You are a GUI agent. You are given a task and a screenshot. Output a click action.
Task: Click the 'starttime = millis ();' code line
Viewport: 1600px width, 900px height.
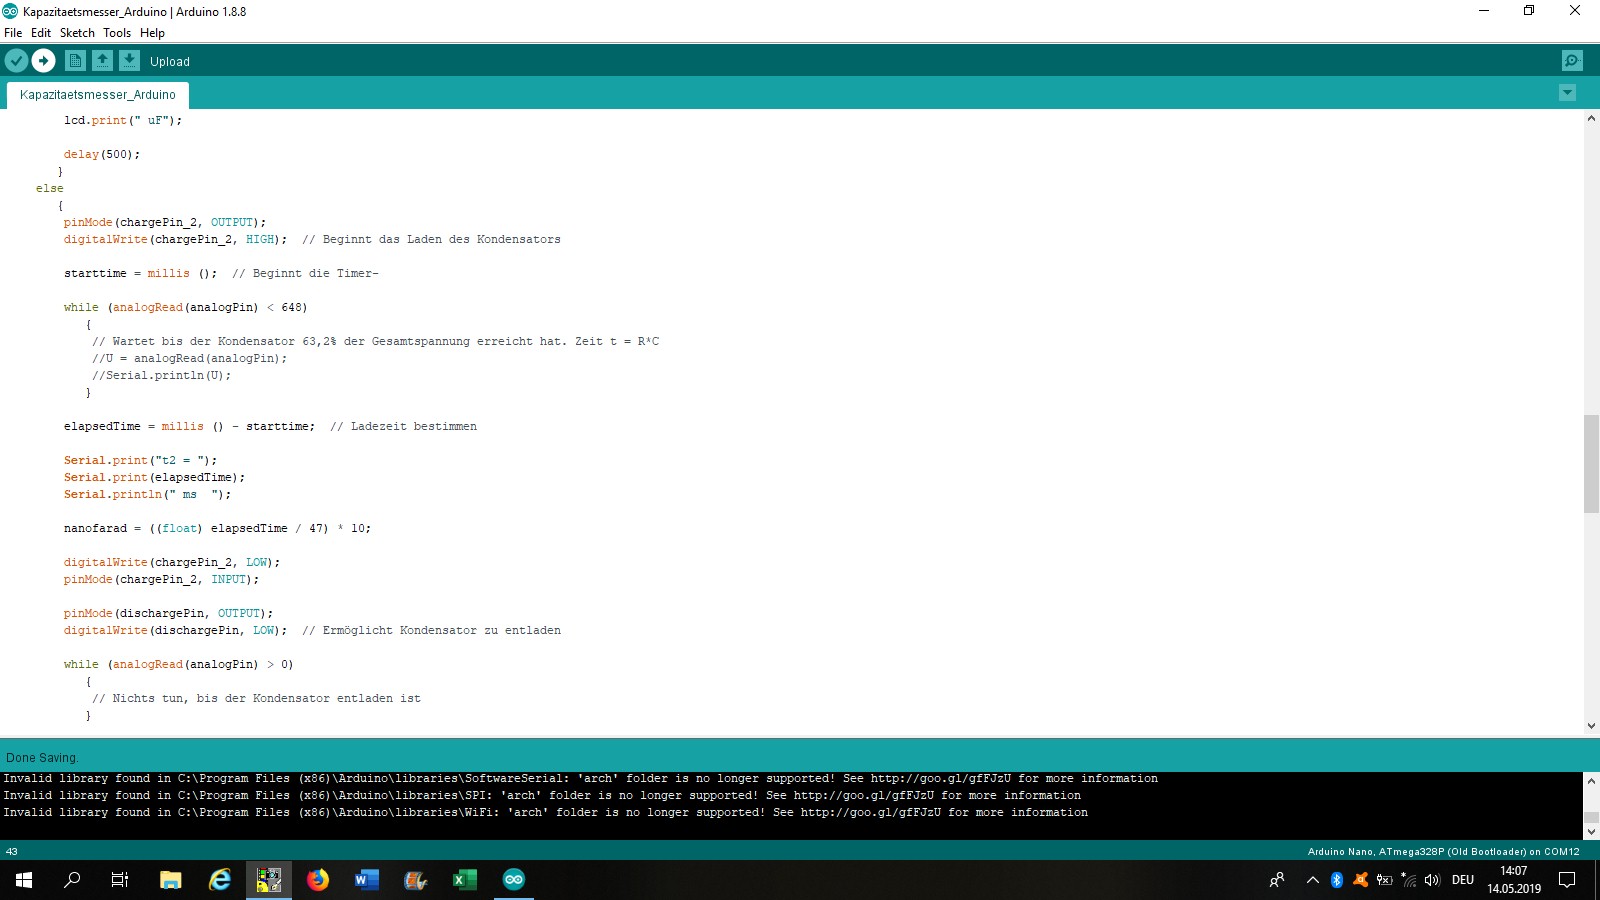(140, 273)
